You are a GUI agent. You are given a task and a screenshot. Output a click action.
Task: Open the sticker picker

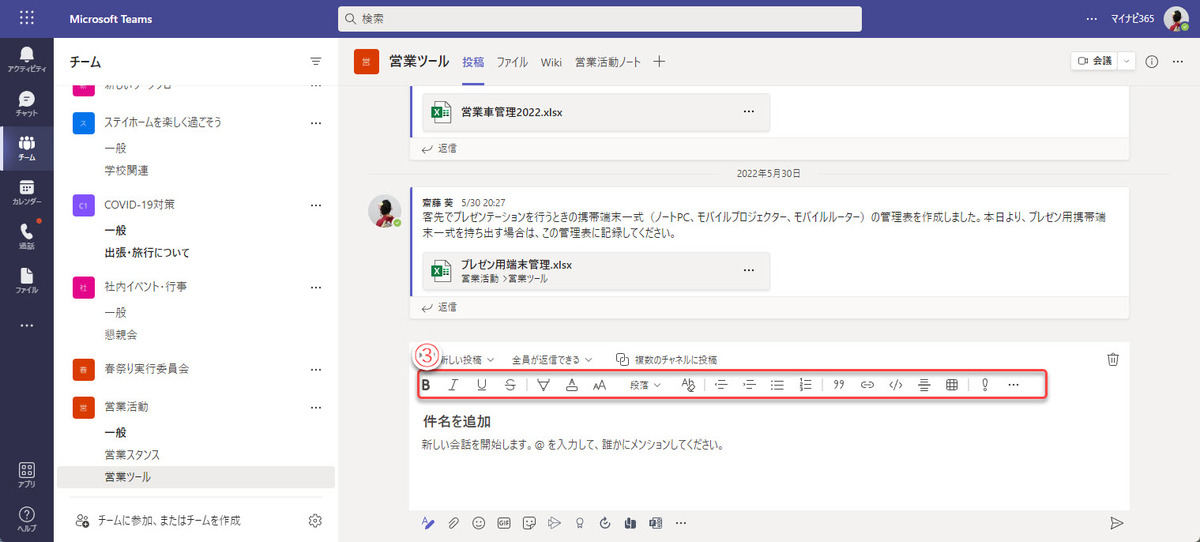pyautogui.click(x=530, y=522)
